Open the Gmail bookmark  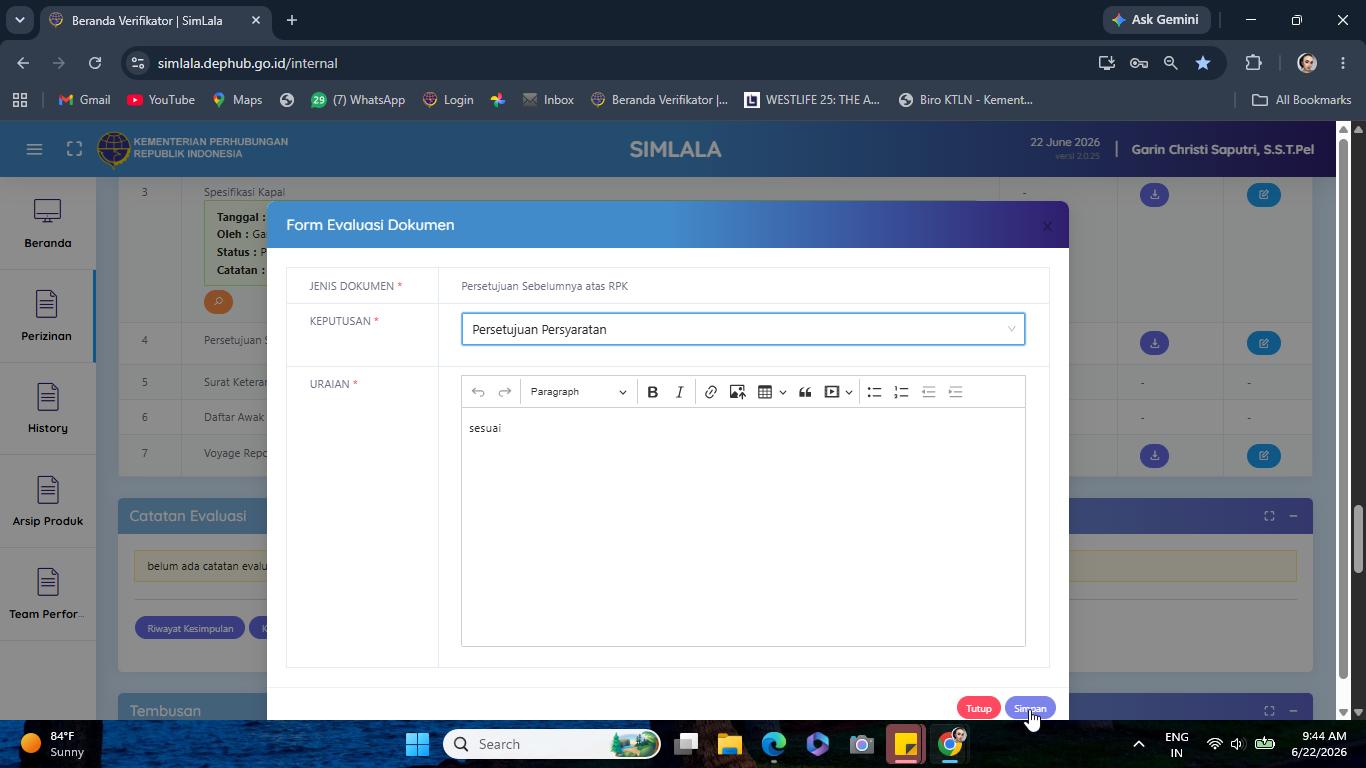pyautogui.click(x=84, y=100)
